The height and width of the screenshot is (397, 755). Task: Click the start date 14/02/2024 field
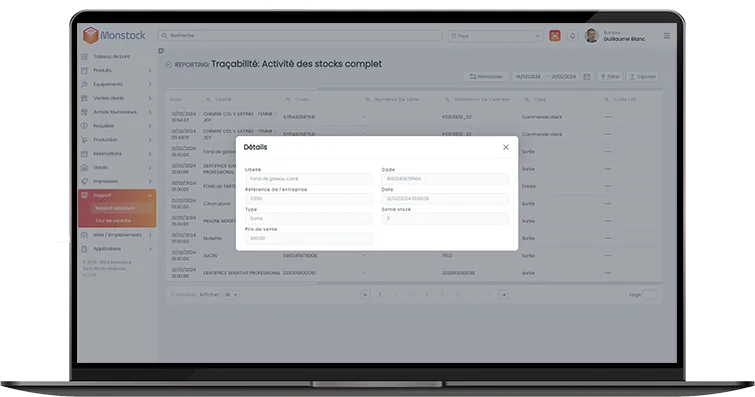pos(528,77)
